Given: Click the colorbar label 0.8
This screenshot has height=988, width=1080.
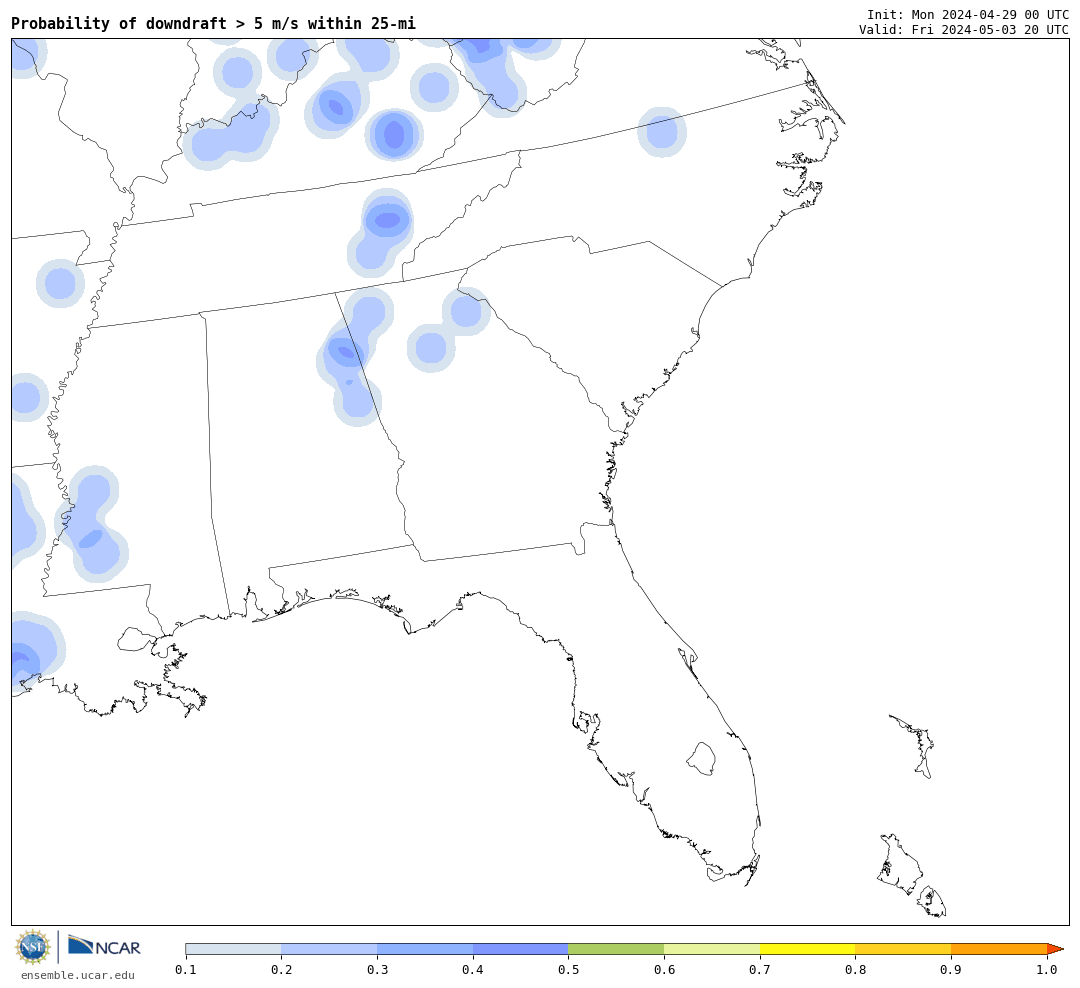Looking at the screenshot, I should tap(855, 970).
